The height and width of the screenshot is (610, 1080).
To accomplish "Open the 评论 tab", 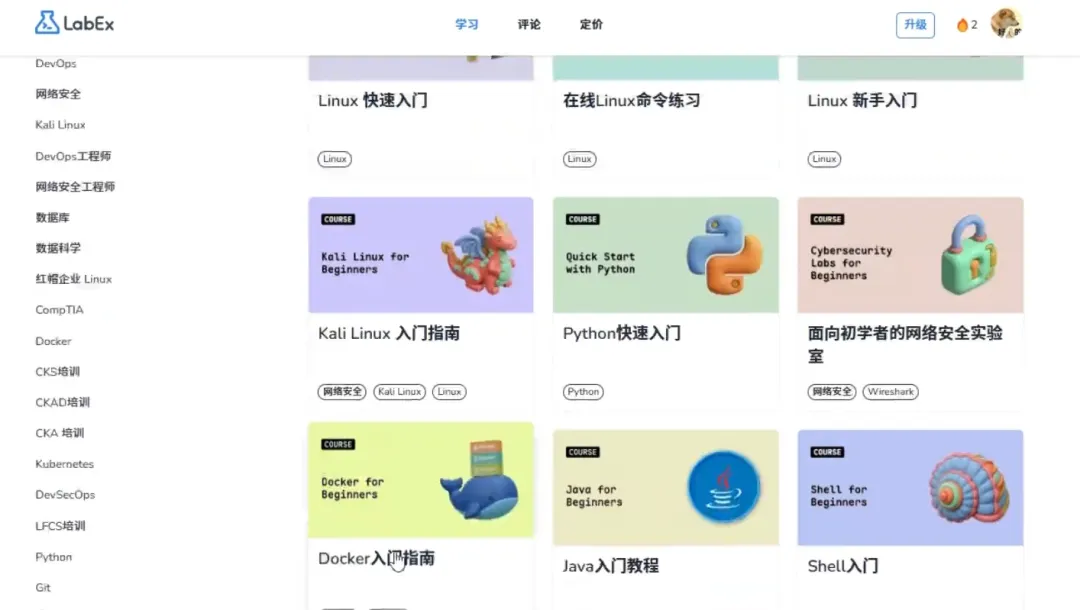I will tap(529, 24).
